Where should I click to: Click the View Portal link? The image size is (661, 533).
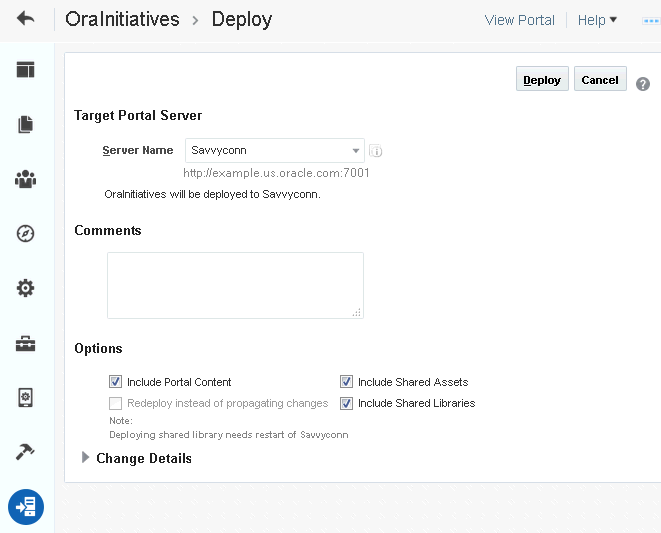(519, 20)
